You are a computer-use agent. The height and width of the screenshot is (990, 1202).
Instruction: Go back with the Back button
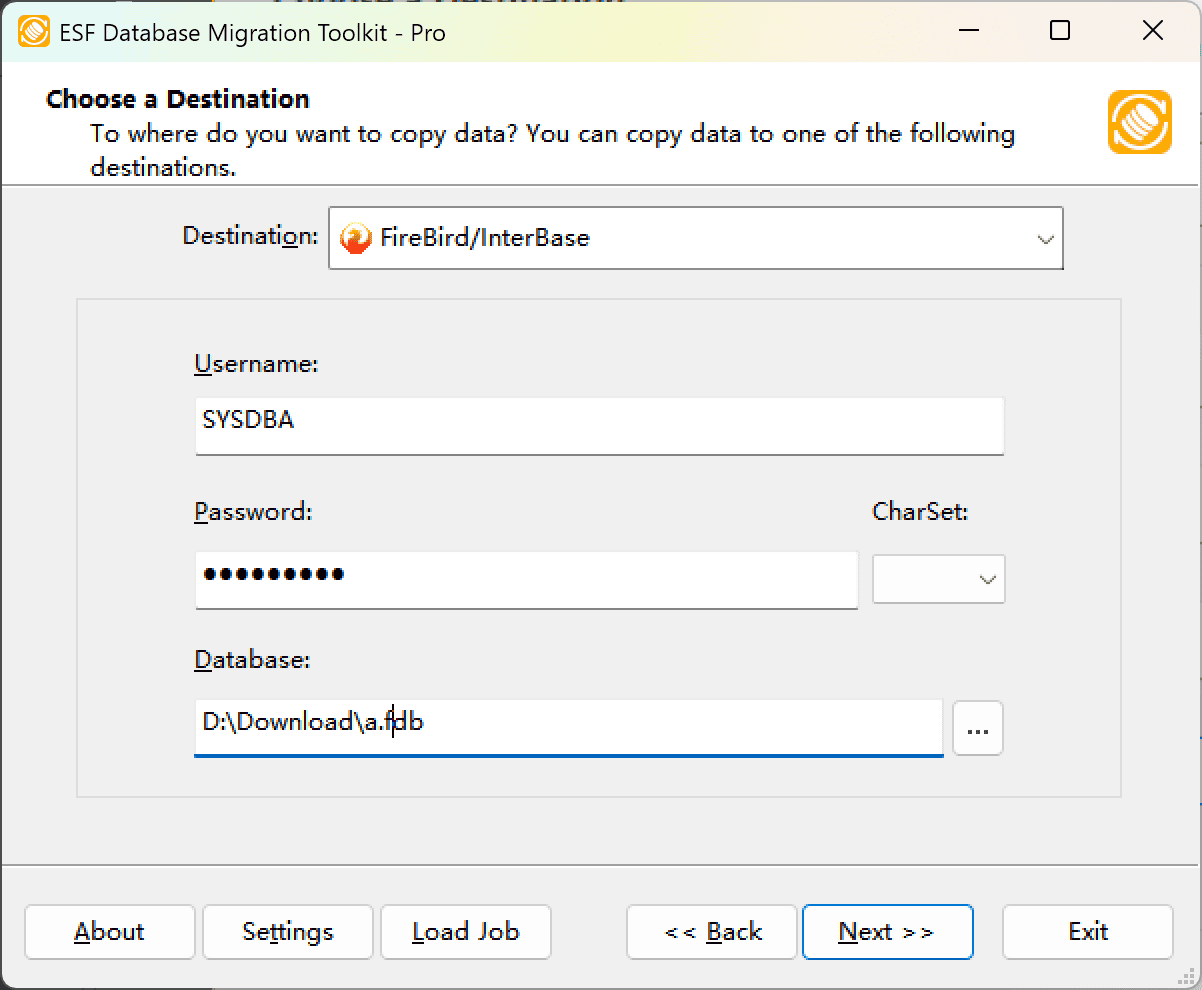click(x=711, y=931)
